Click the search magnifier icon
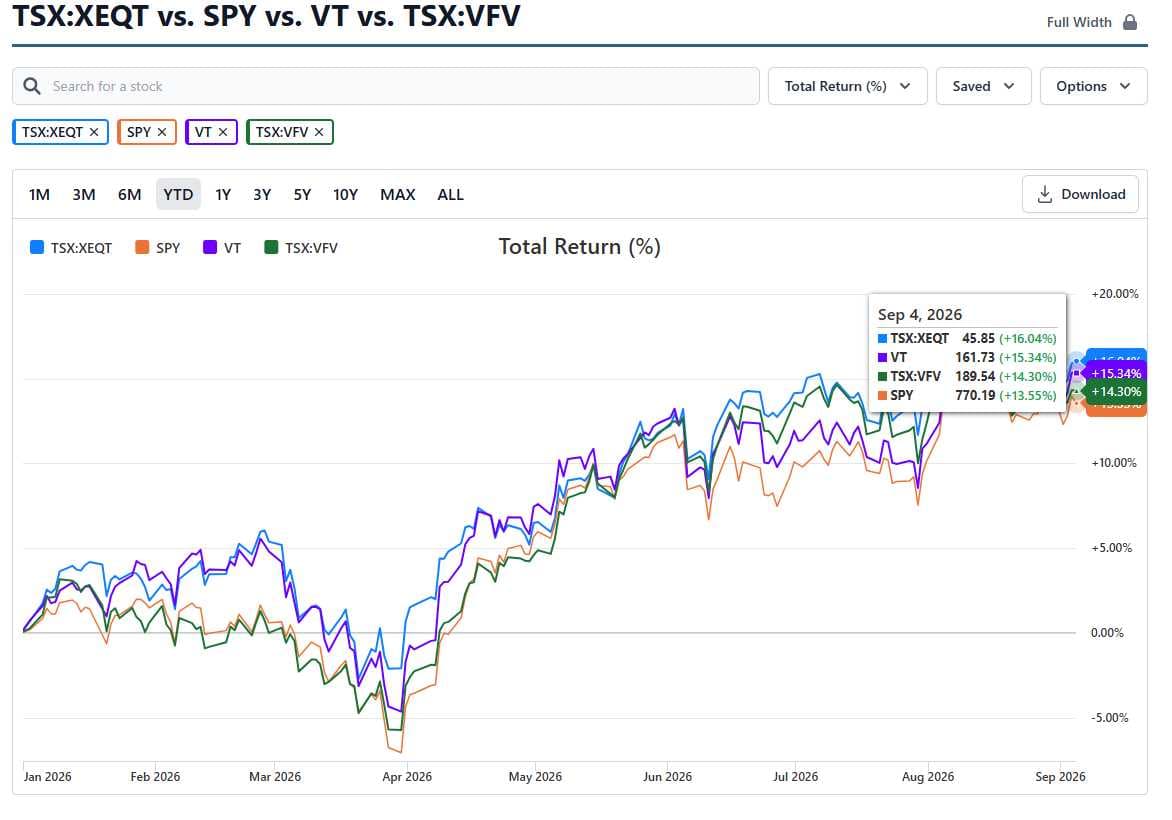The height and width of the screenshot is (820, 1172). click(31, 86)
